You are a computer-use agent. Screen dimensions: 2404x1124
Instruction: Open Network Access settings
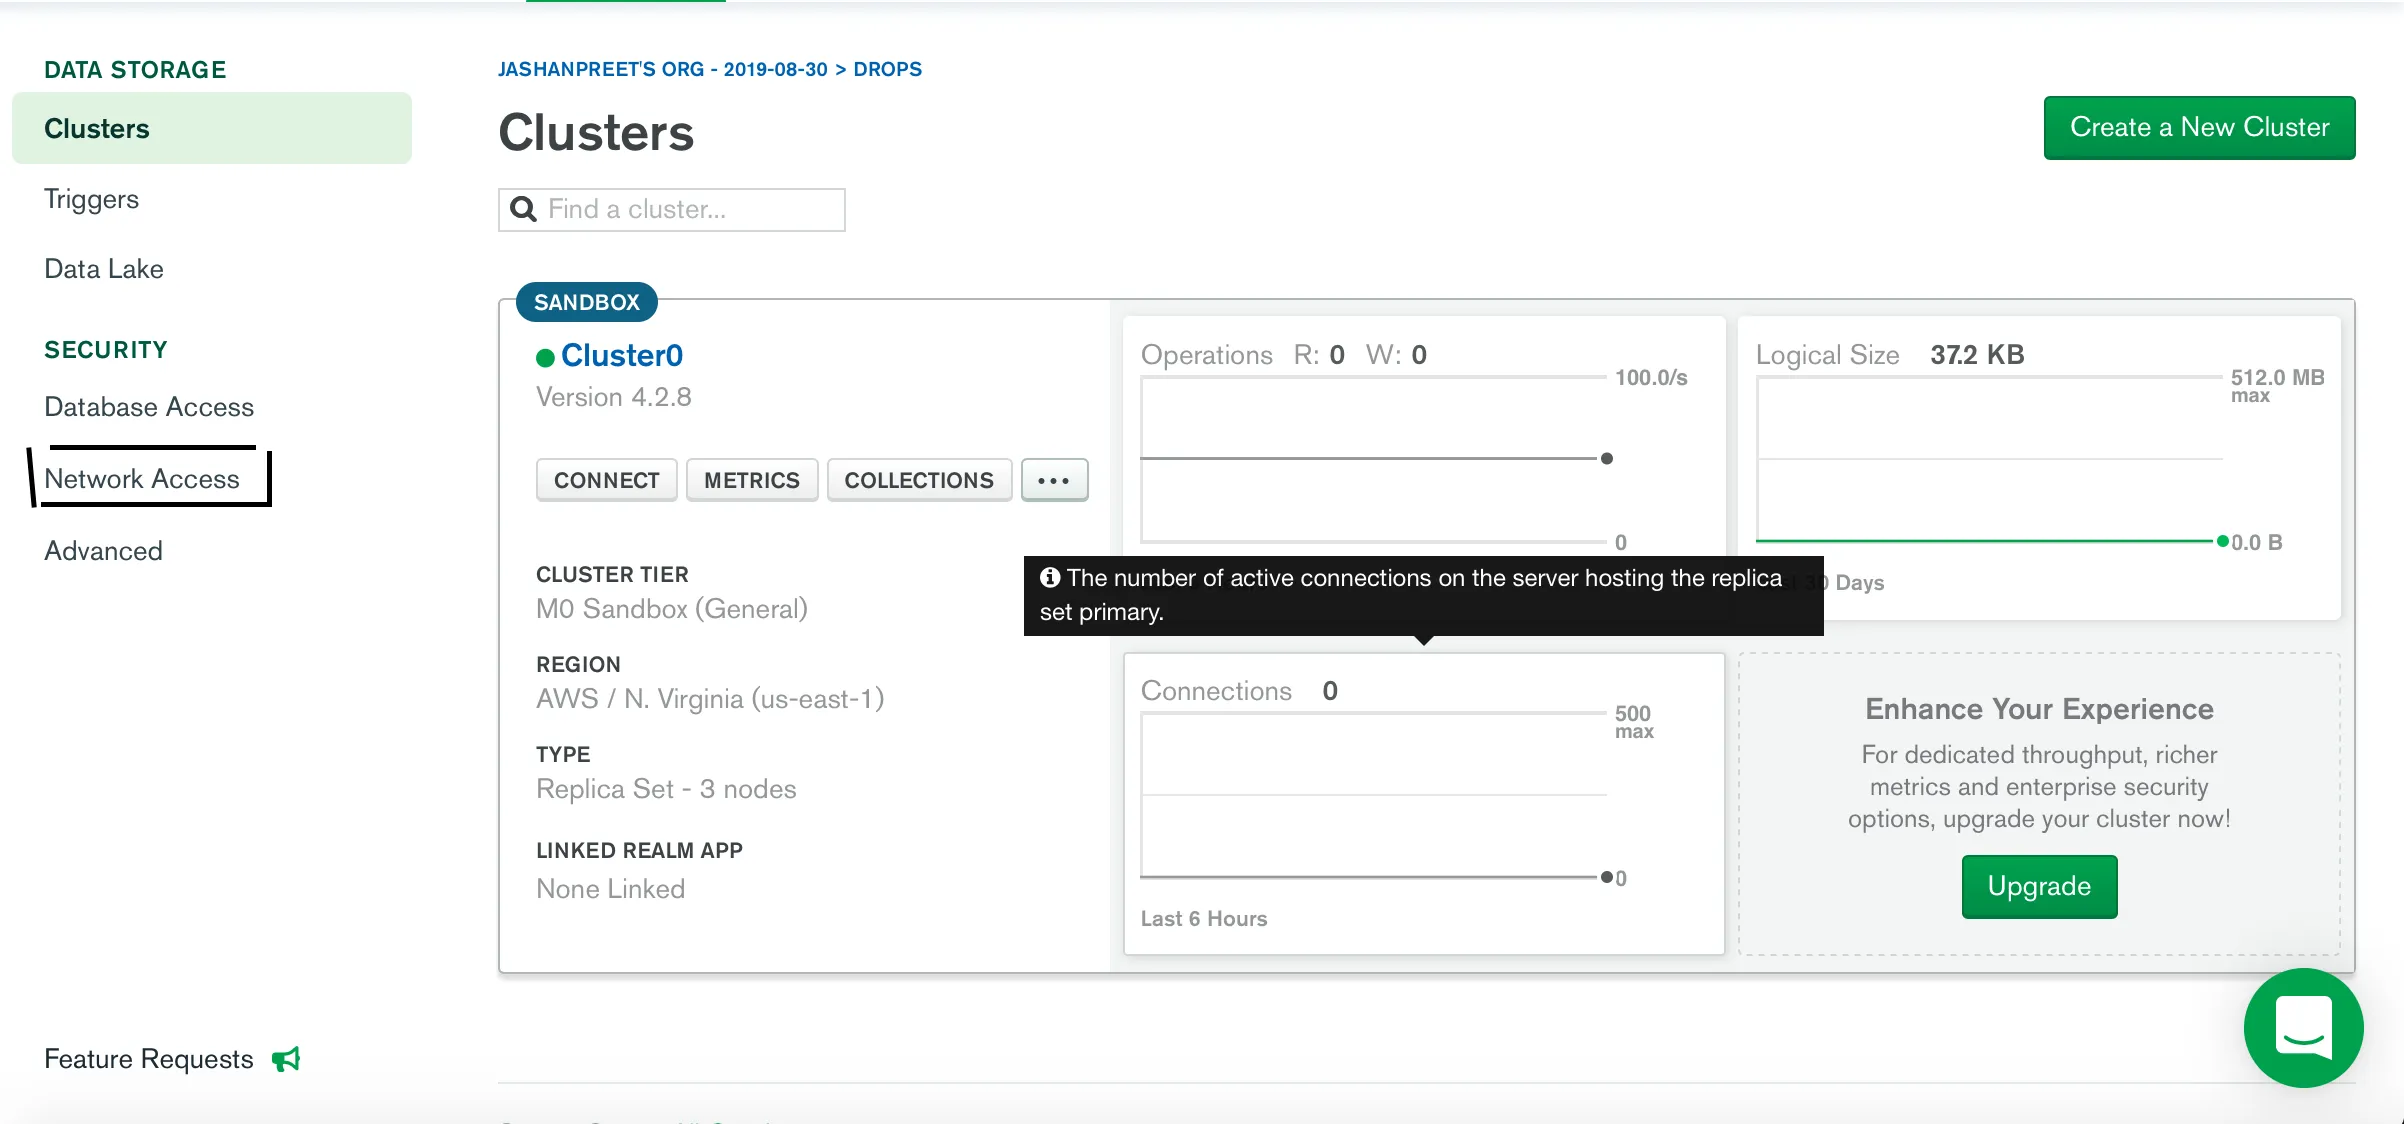point(142,479)
